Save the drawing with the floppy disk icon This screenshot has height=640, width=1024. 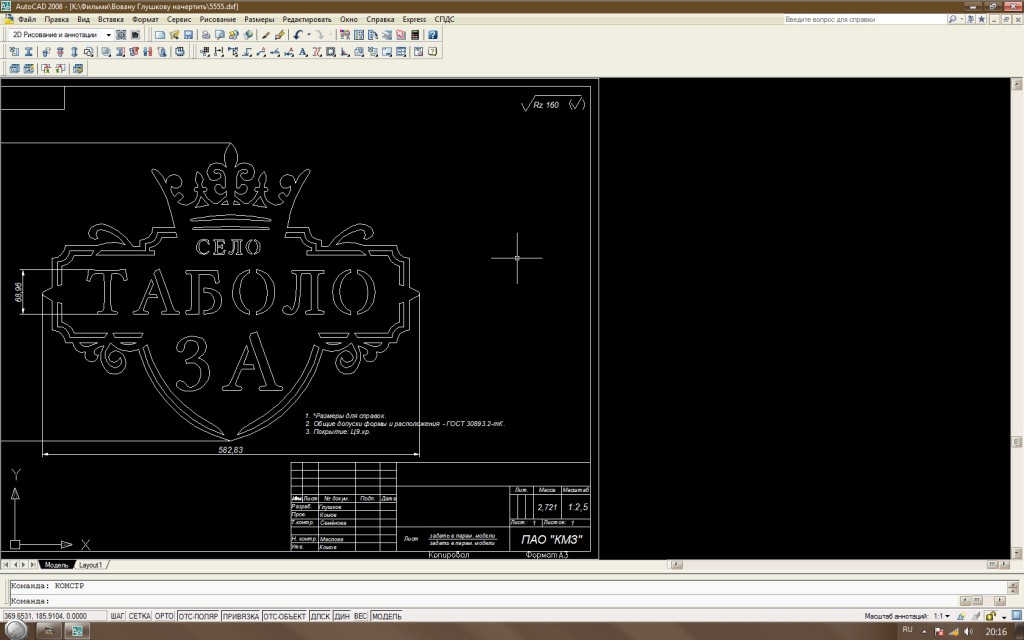pyautogui.click(x=188, y=35)
